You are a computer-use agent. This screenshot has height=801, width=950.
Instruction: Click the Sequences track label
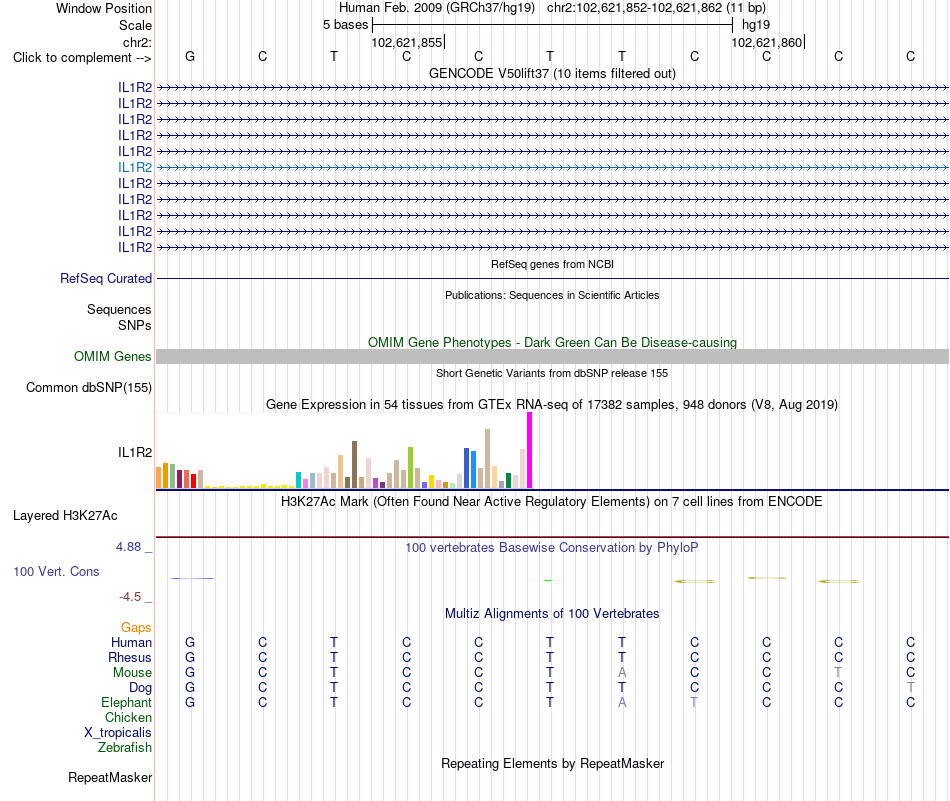point(119,310)
